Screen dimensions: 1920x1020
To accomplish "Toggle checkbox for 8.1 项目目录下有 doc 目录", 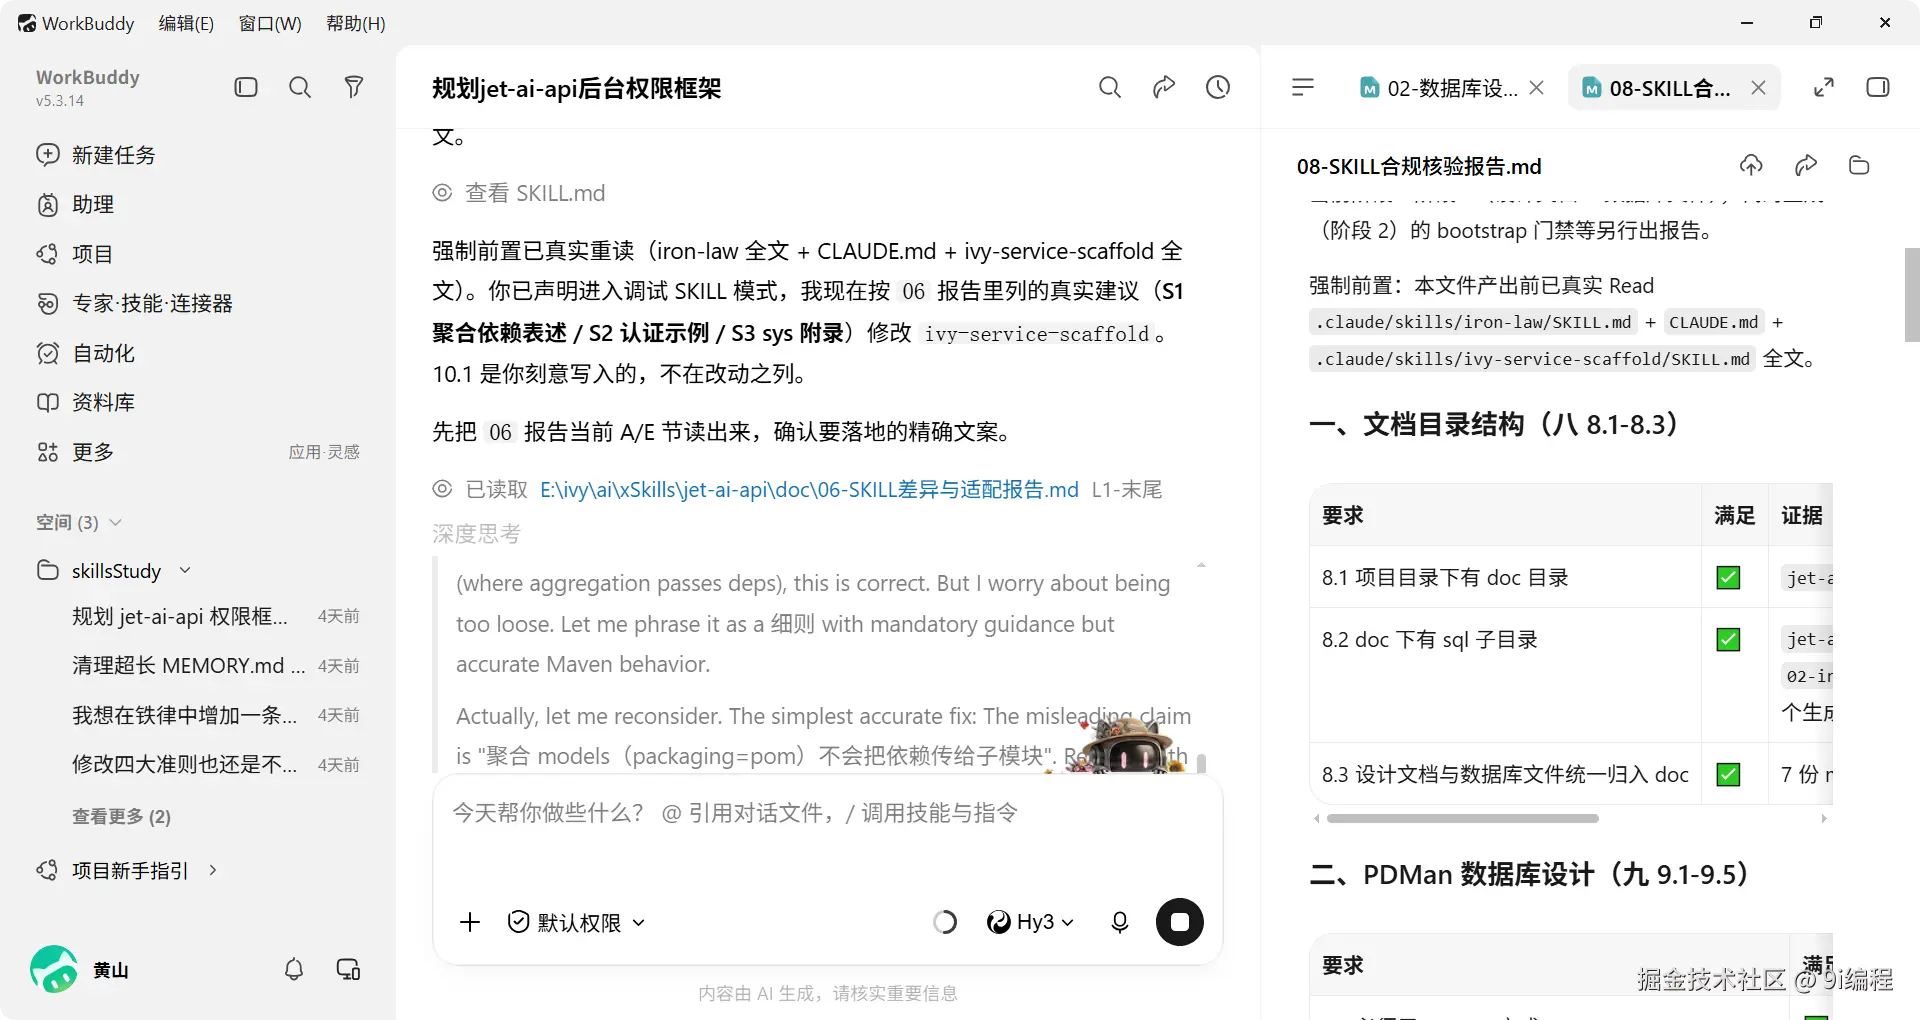I will point(1728,577).
